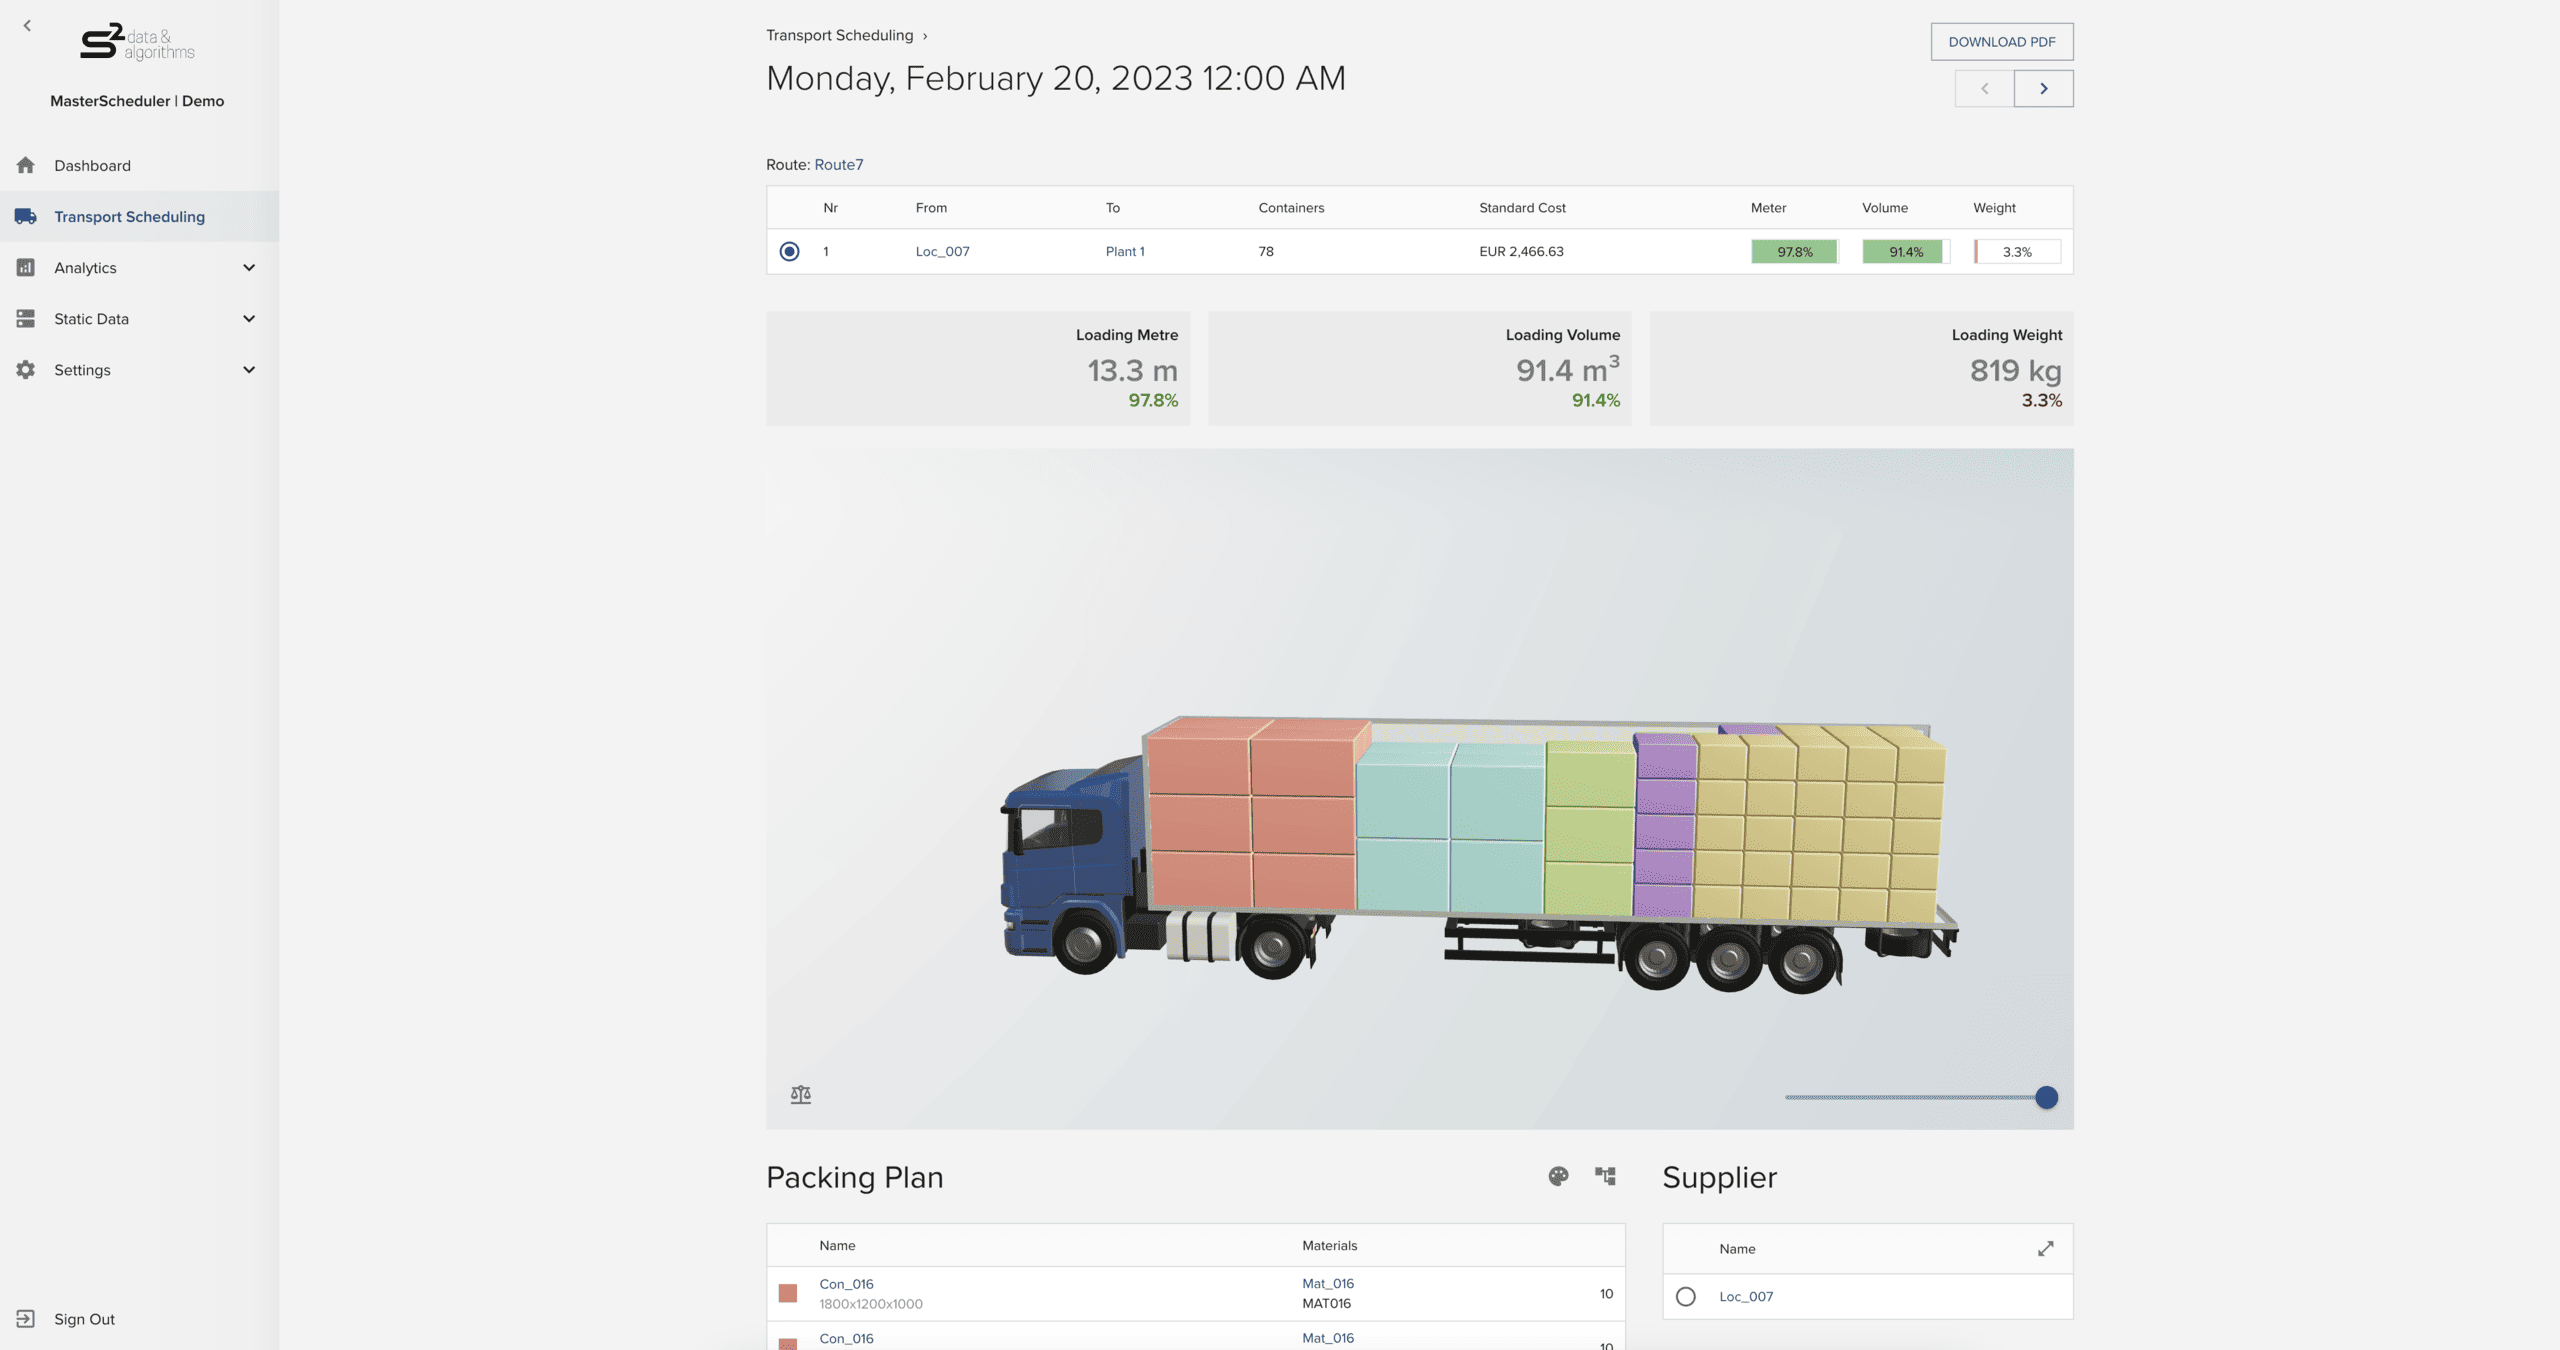Open the color palette icon in Packing Plan

point(1558,1176)
